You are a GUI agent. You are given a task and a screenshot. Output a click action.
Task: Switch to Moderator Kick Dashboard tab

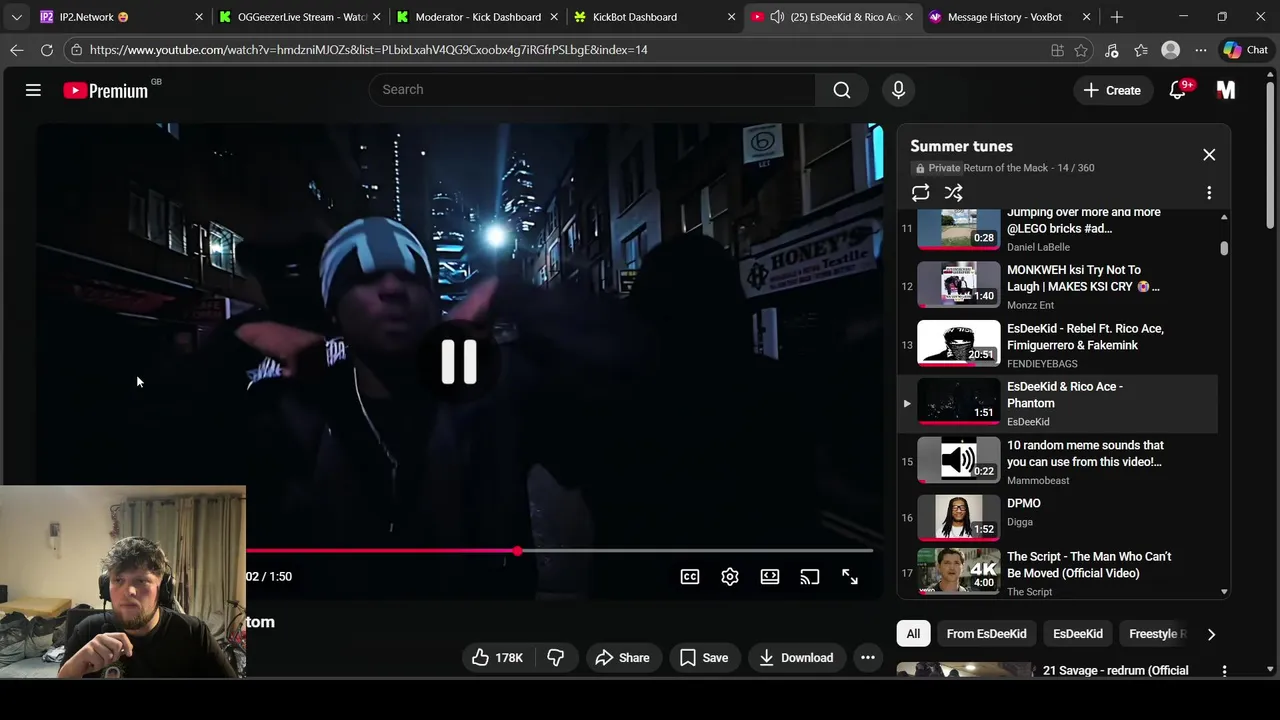pos(477,17)
